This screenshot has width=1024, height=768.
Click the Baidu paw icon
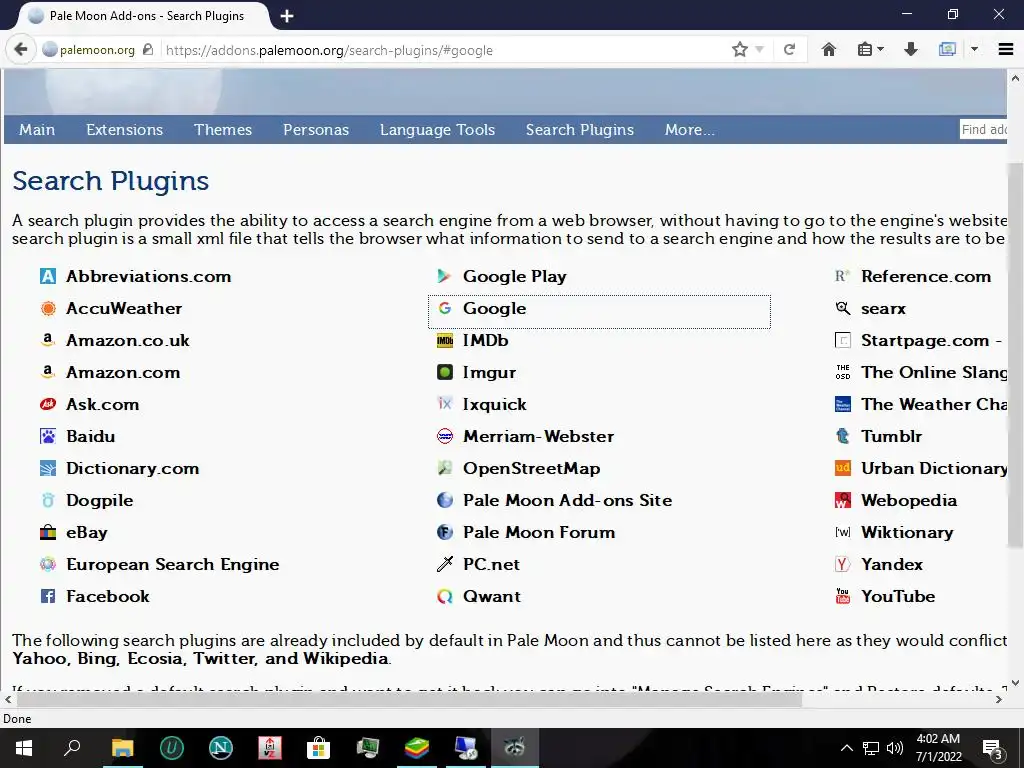48,436
